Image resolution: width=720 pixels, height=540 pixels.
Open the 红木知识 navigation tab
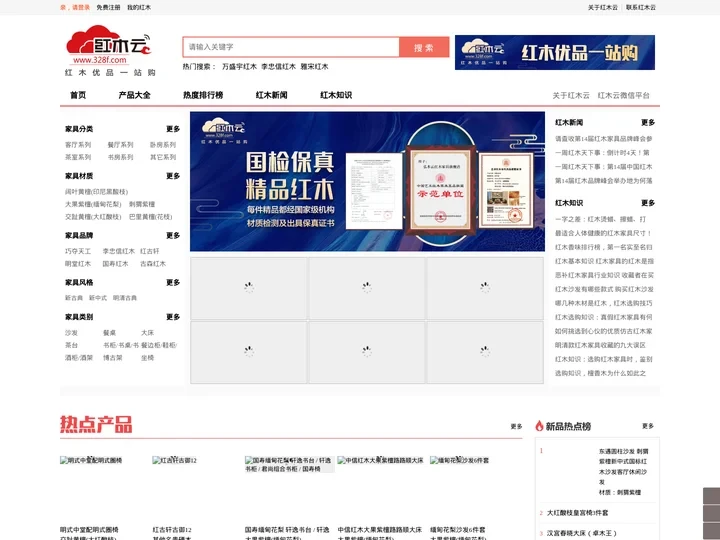(x=336, y=95)
